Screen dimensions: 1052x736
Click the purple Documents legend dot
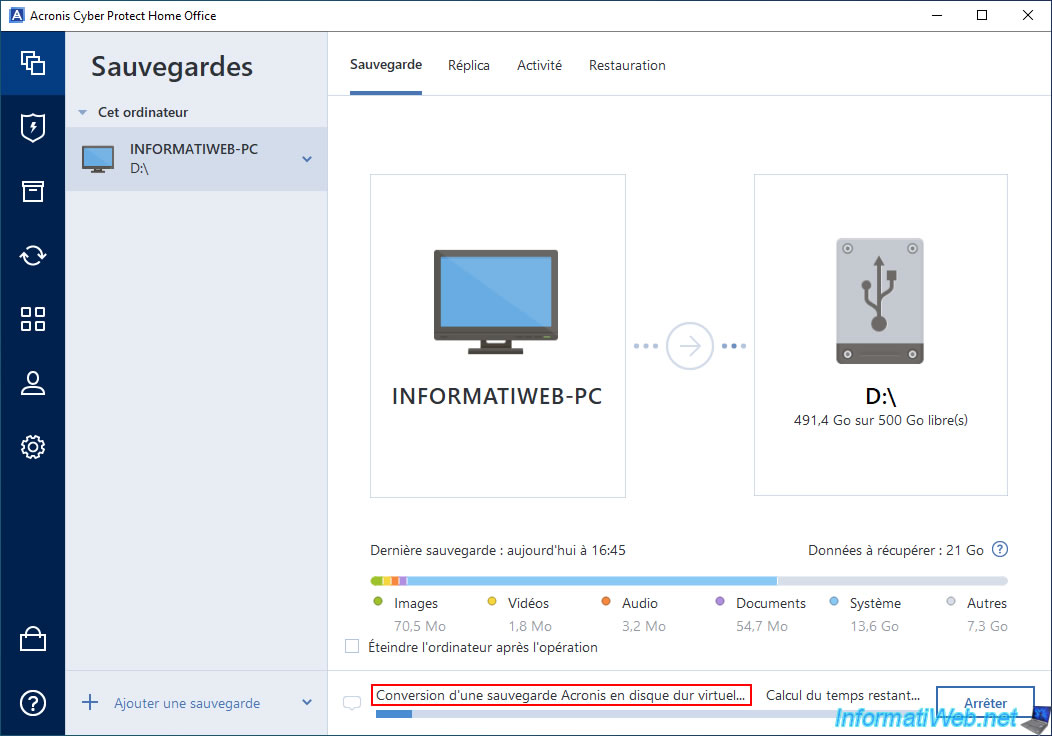720,602
